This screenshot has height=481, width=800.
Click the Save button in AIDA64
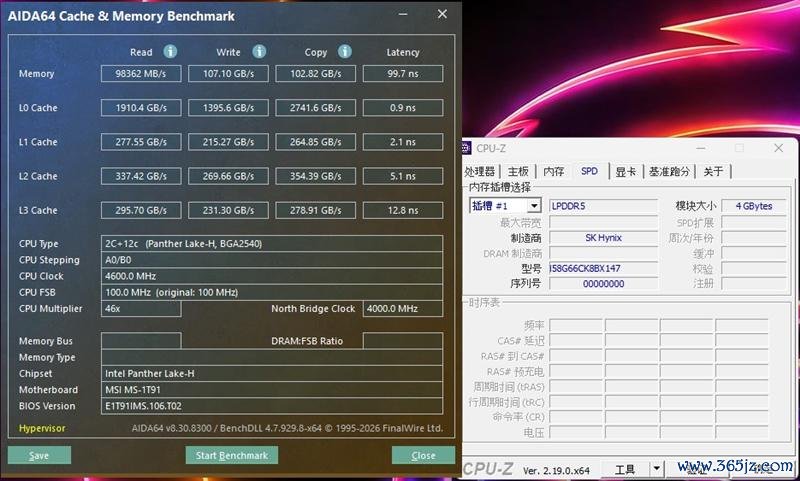(39, 455)
